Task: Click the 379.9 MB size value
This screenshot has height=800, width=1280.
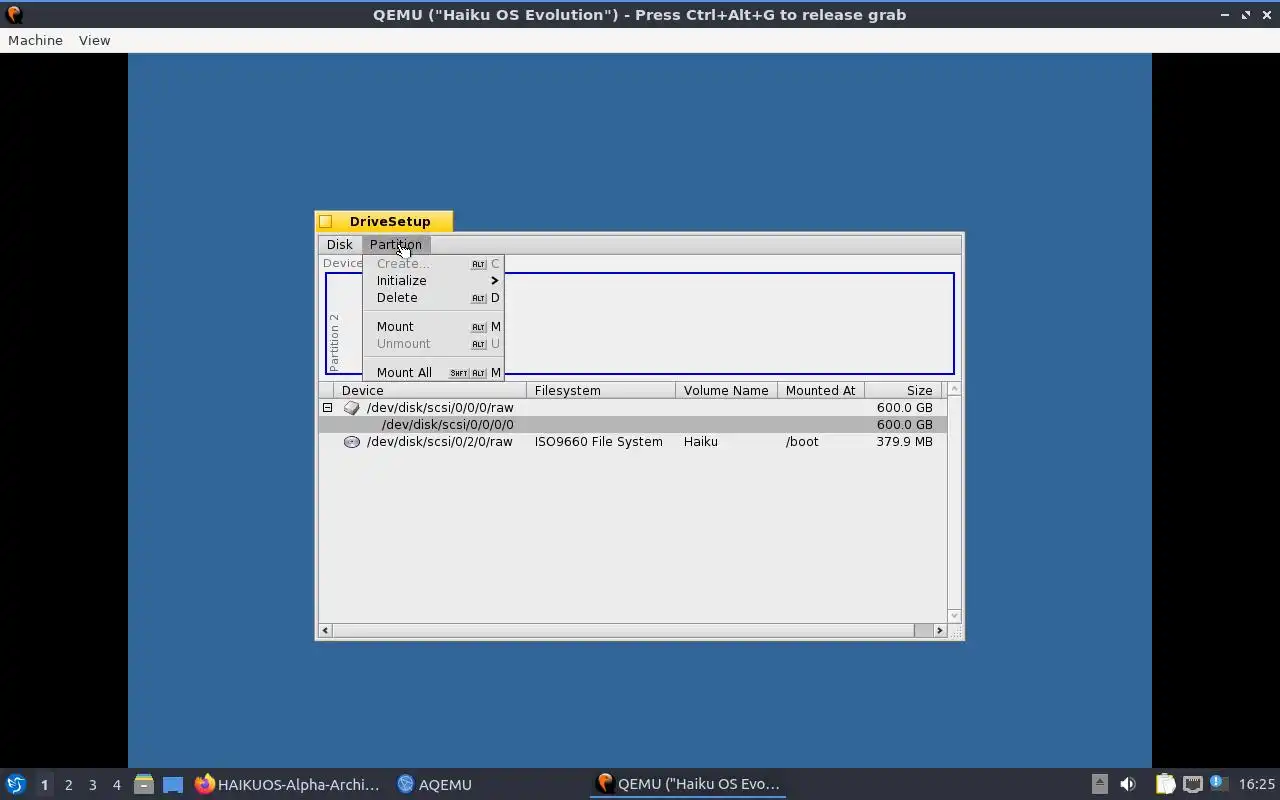Action: [904, 441]
